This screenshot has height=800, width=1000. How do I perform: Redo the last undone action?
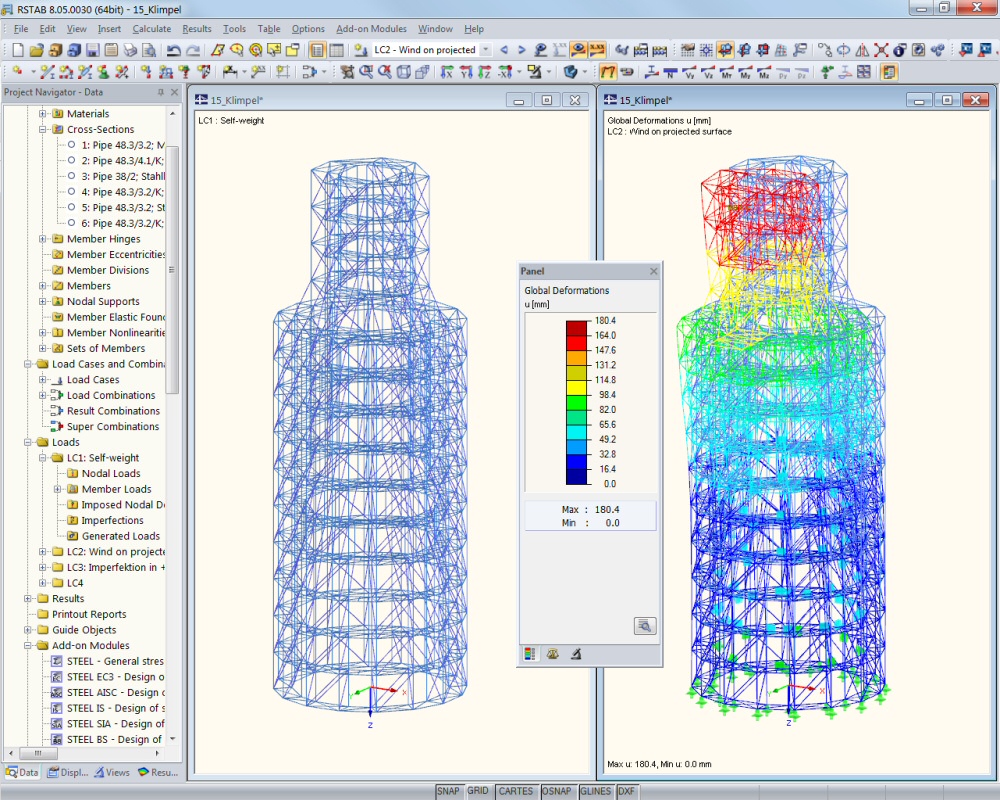pyautogui.click(x=192, y=50)
